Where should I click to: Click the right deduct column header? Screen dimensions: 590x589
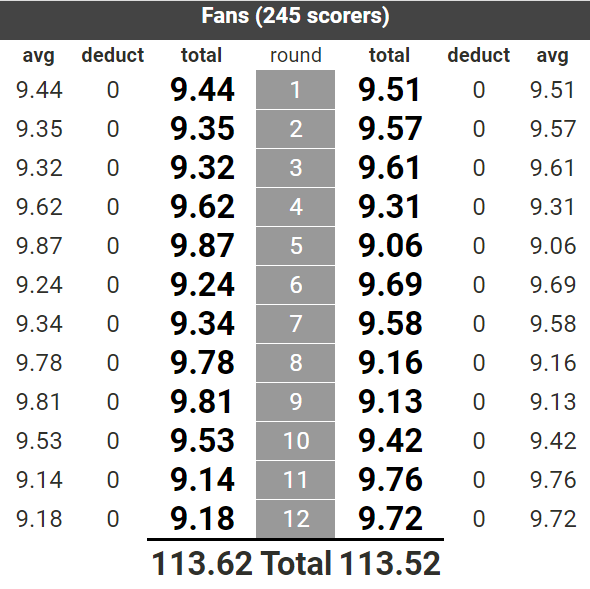pyautogui.click(x=479, y=55)
